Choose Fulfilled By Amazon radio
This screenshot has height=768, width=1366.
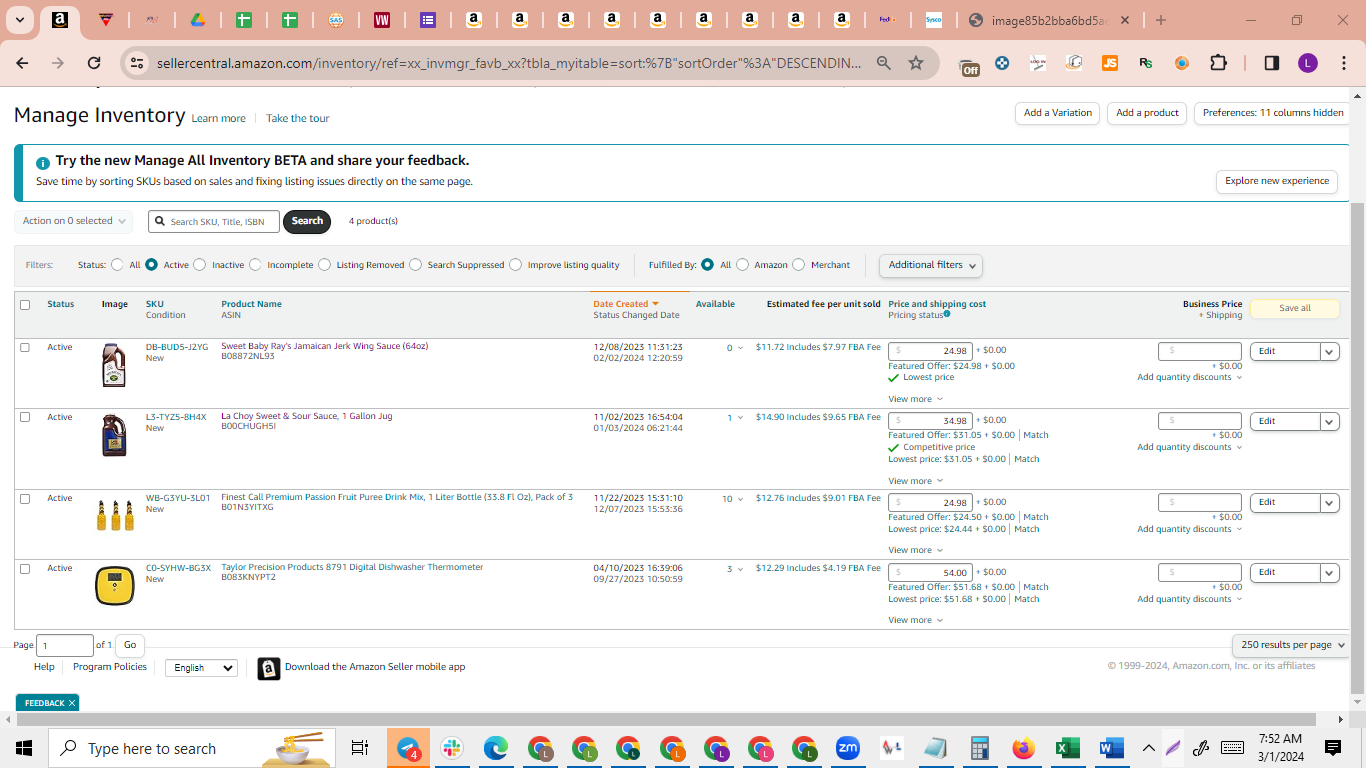(x=742, y=265)
